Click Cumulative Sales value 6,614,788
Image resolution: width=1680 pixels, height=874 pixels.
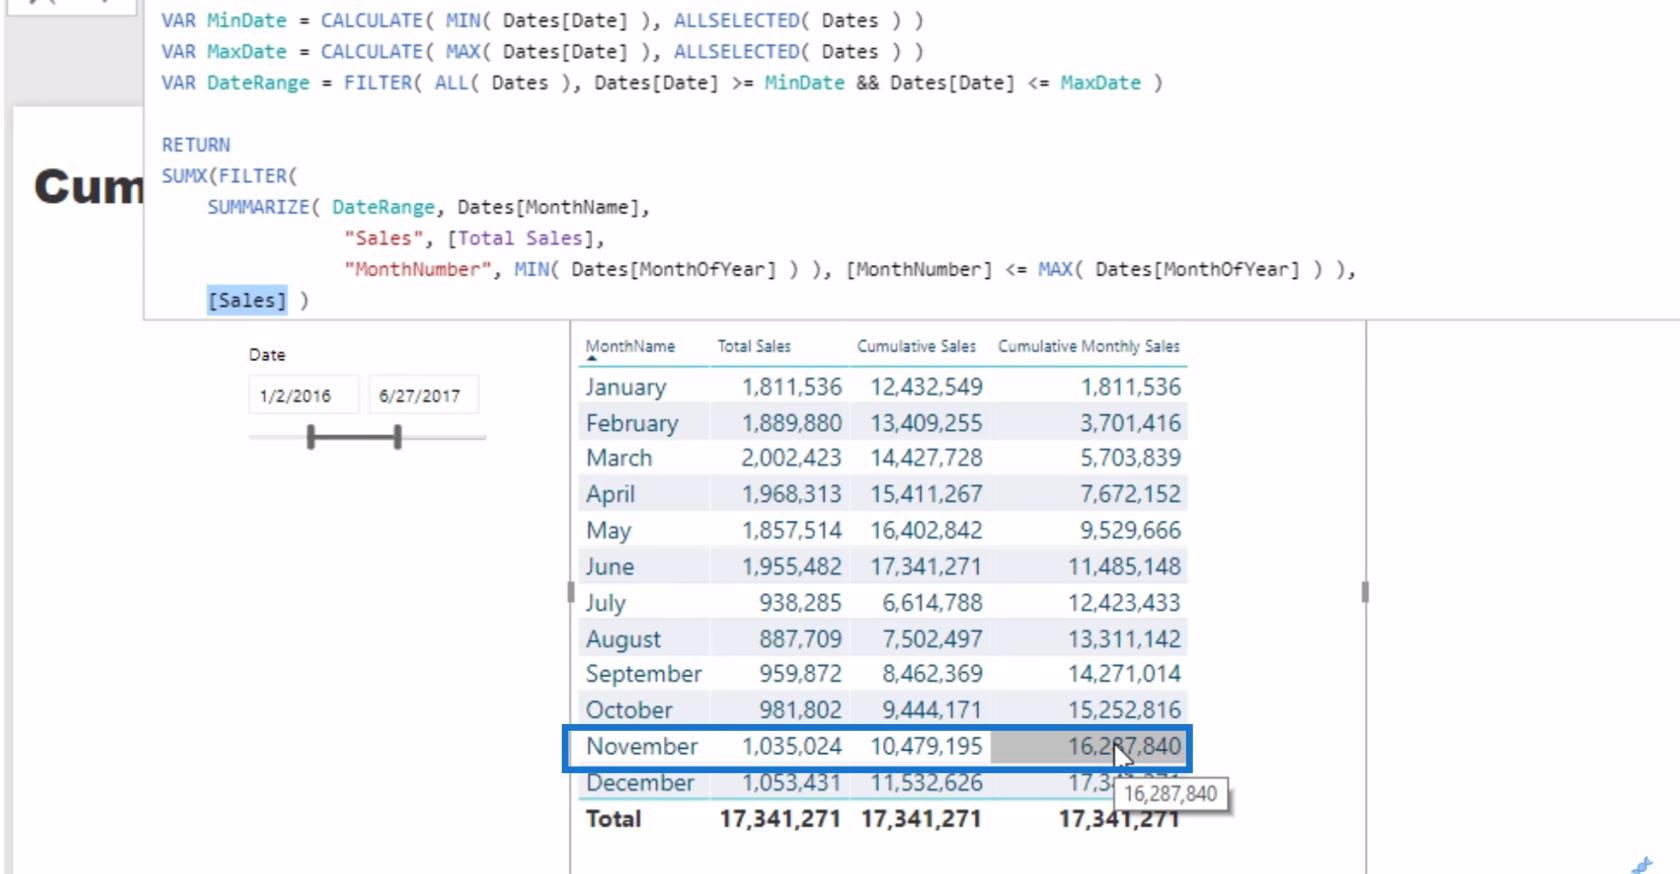pyautogui.click(x=932, y=602)
